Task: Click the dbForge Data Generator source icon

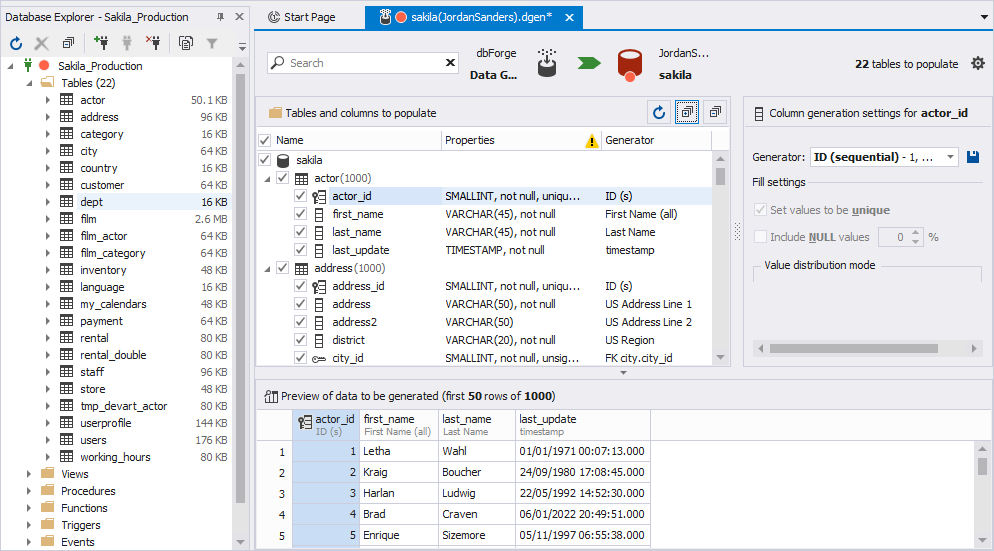Action: click(x=546, y=63)
